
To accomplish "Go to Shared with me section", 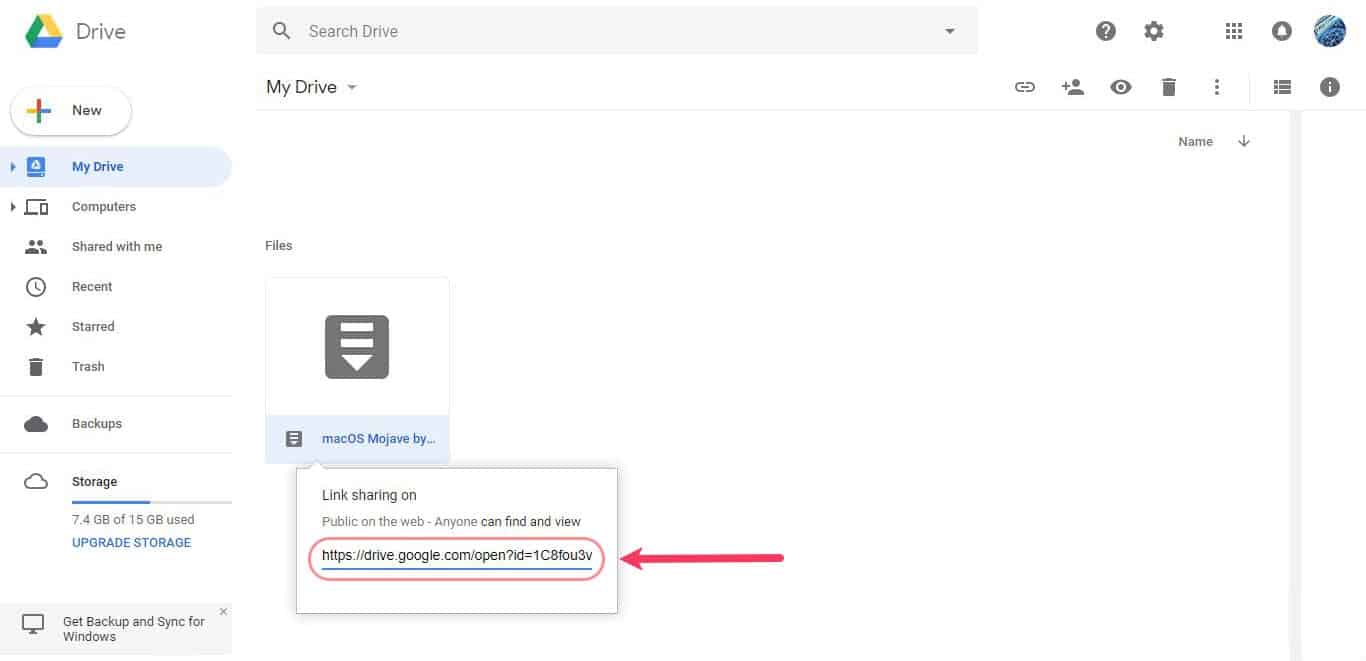I will [116, 246].
